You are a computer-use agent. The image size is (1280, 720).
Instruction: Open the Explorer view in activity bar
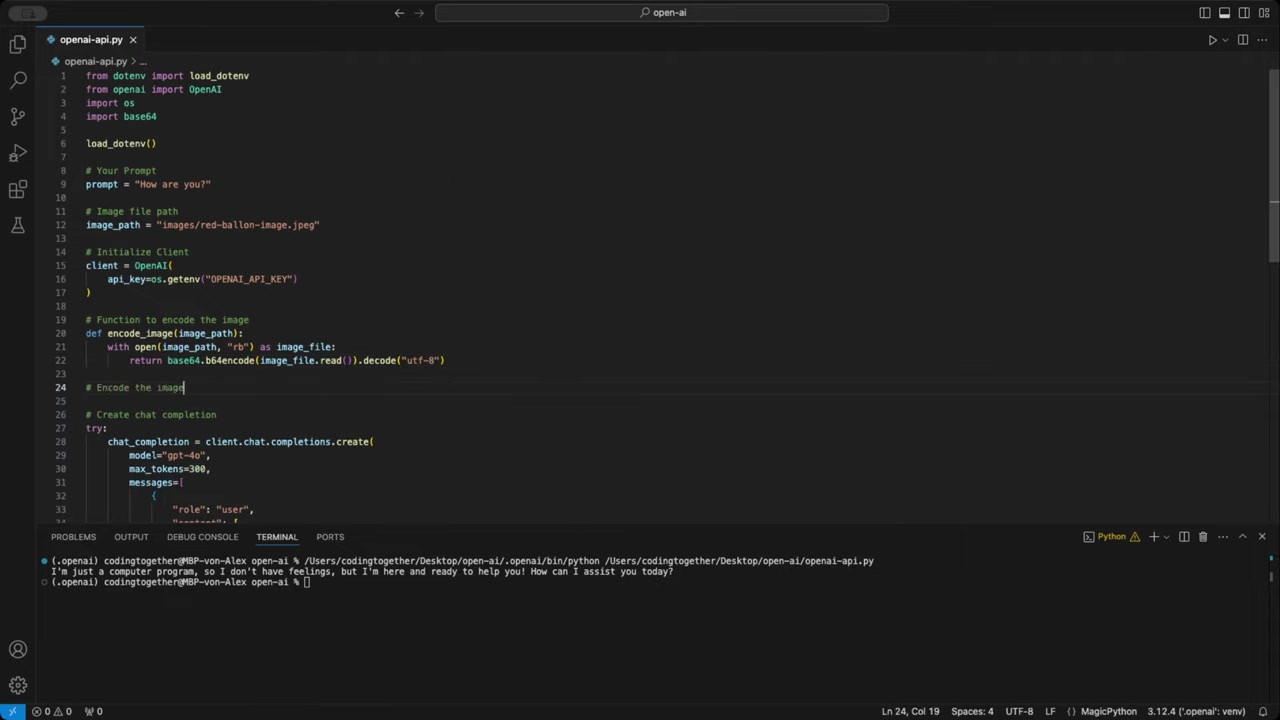click(18, 44)
